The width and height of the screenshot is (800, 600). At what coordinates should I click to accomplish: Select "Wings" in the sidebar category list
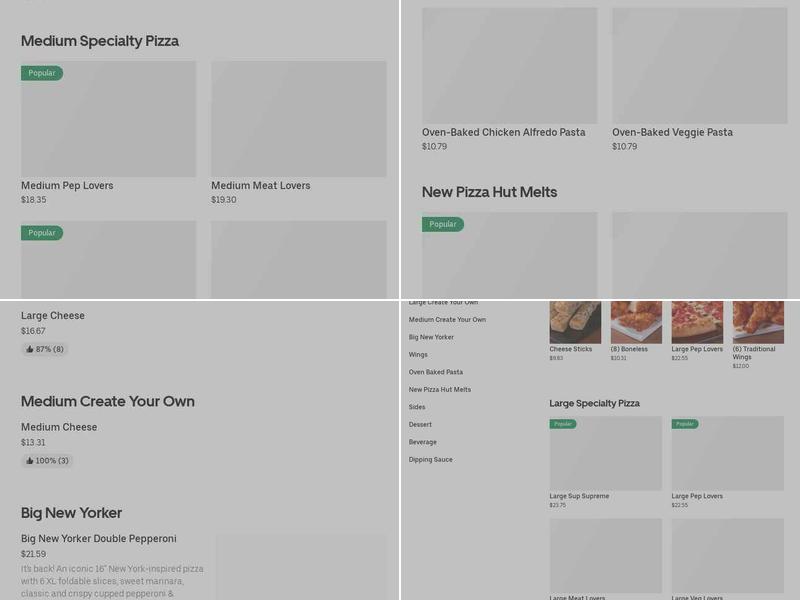tap(417, 354)
